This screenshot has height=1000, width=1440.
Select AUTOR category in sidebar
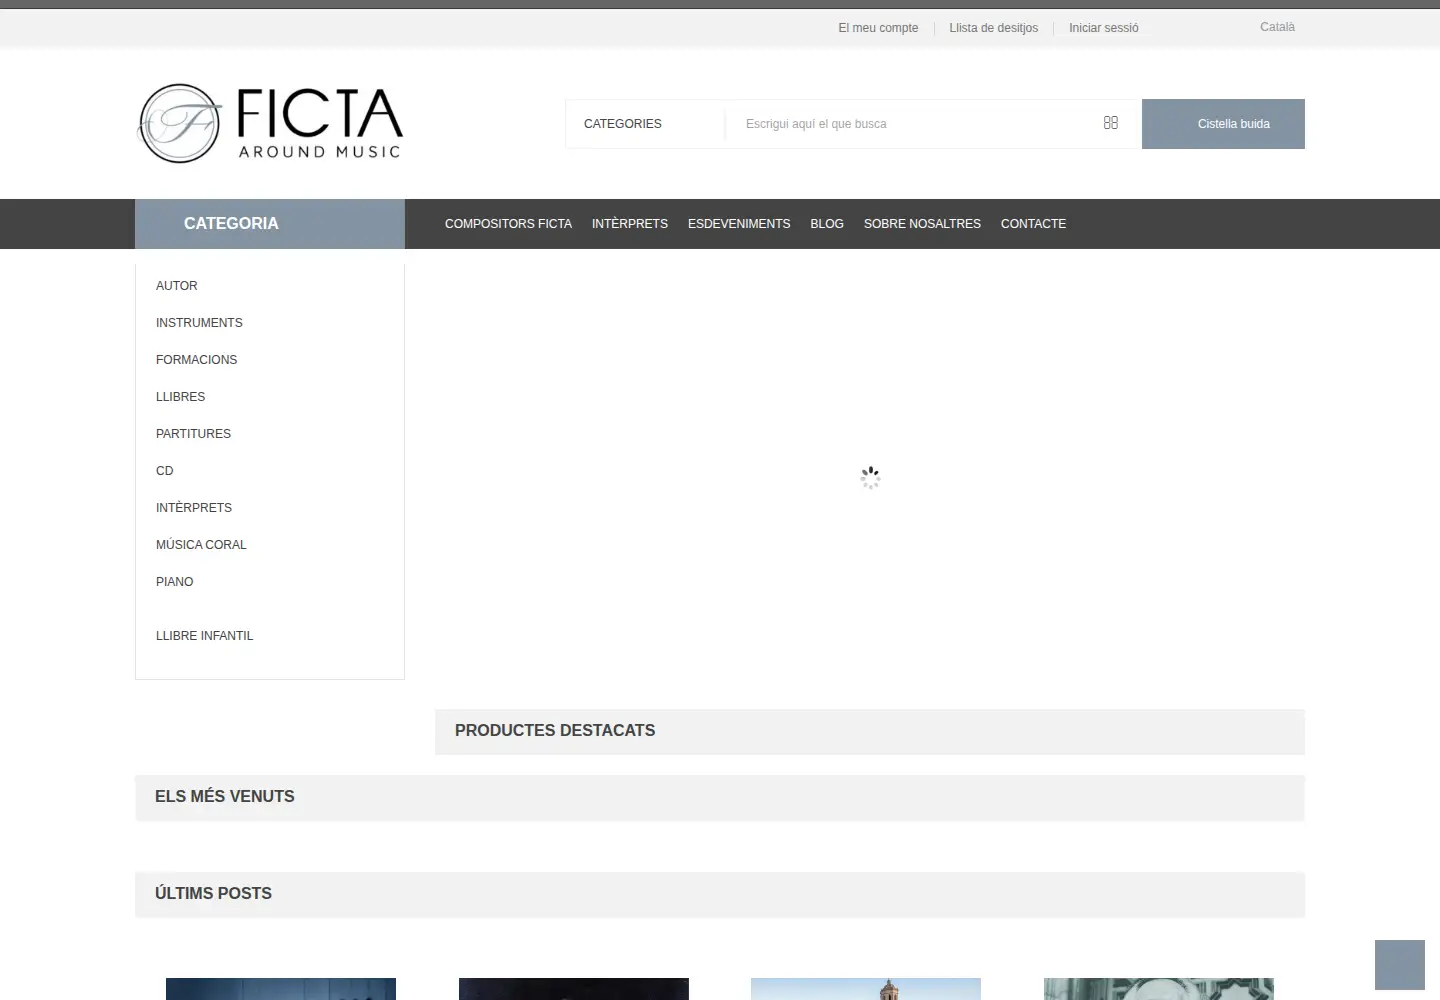pyautogui.click(x=177, y=286)
